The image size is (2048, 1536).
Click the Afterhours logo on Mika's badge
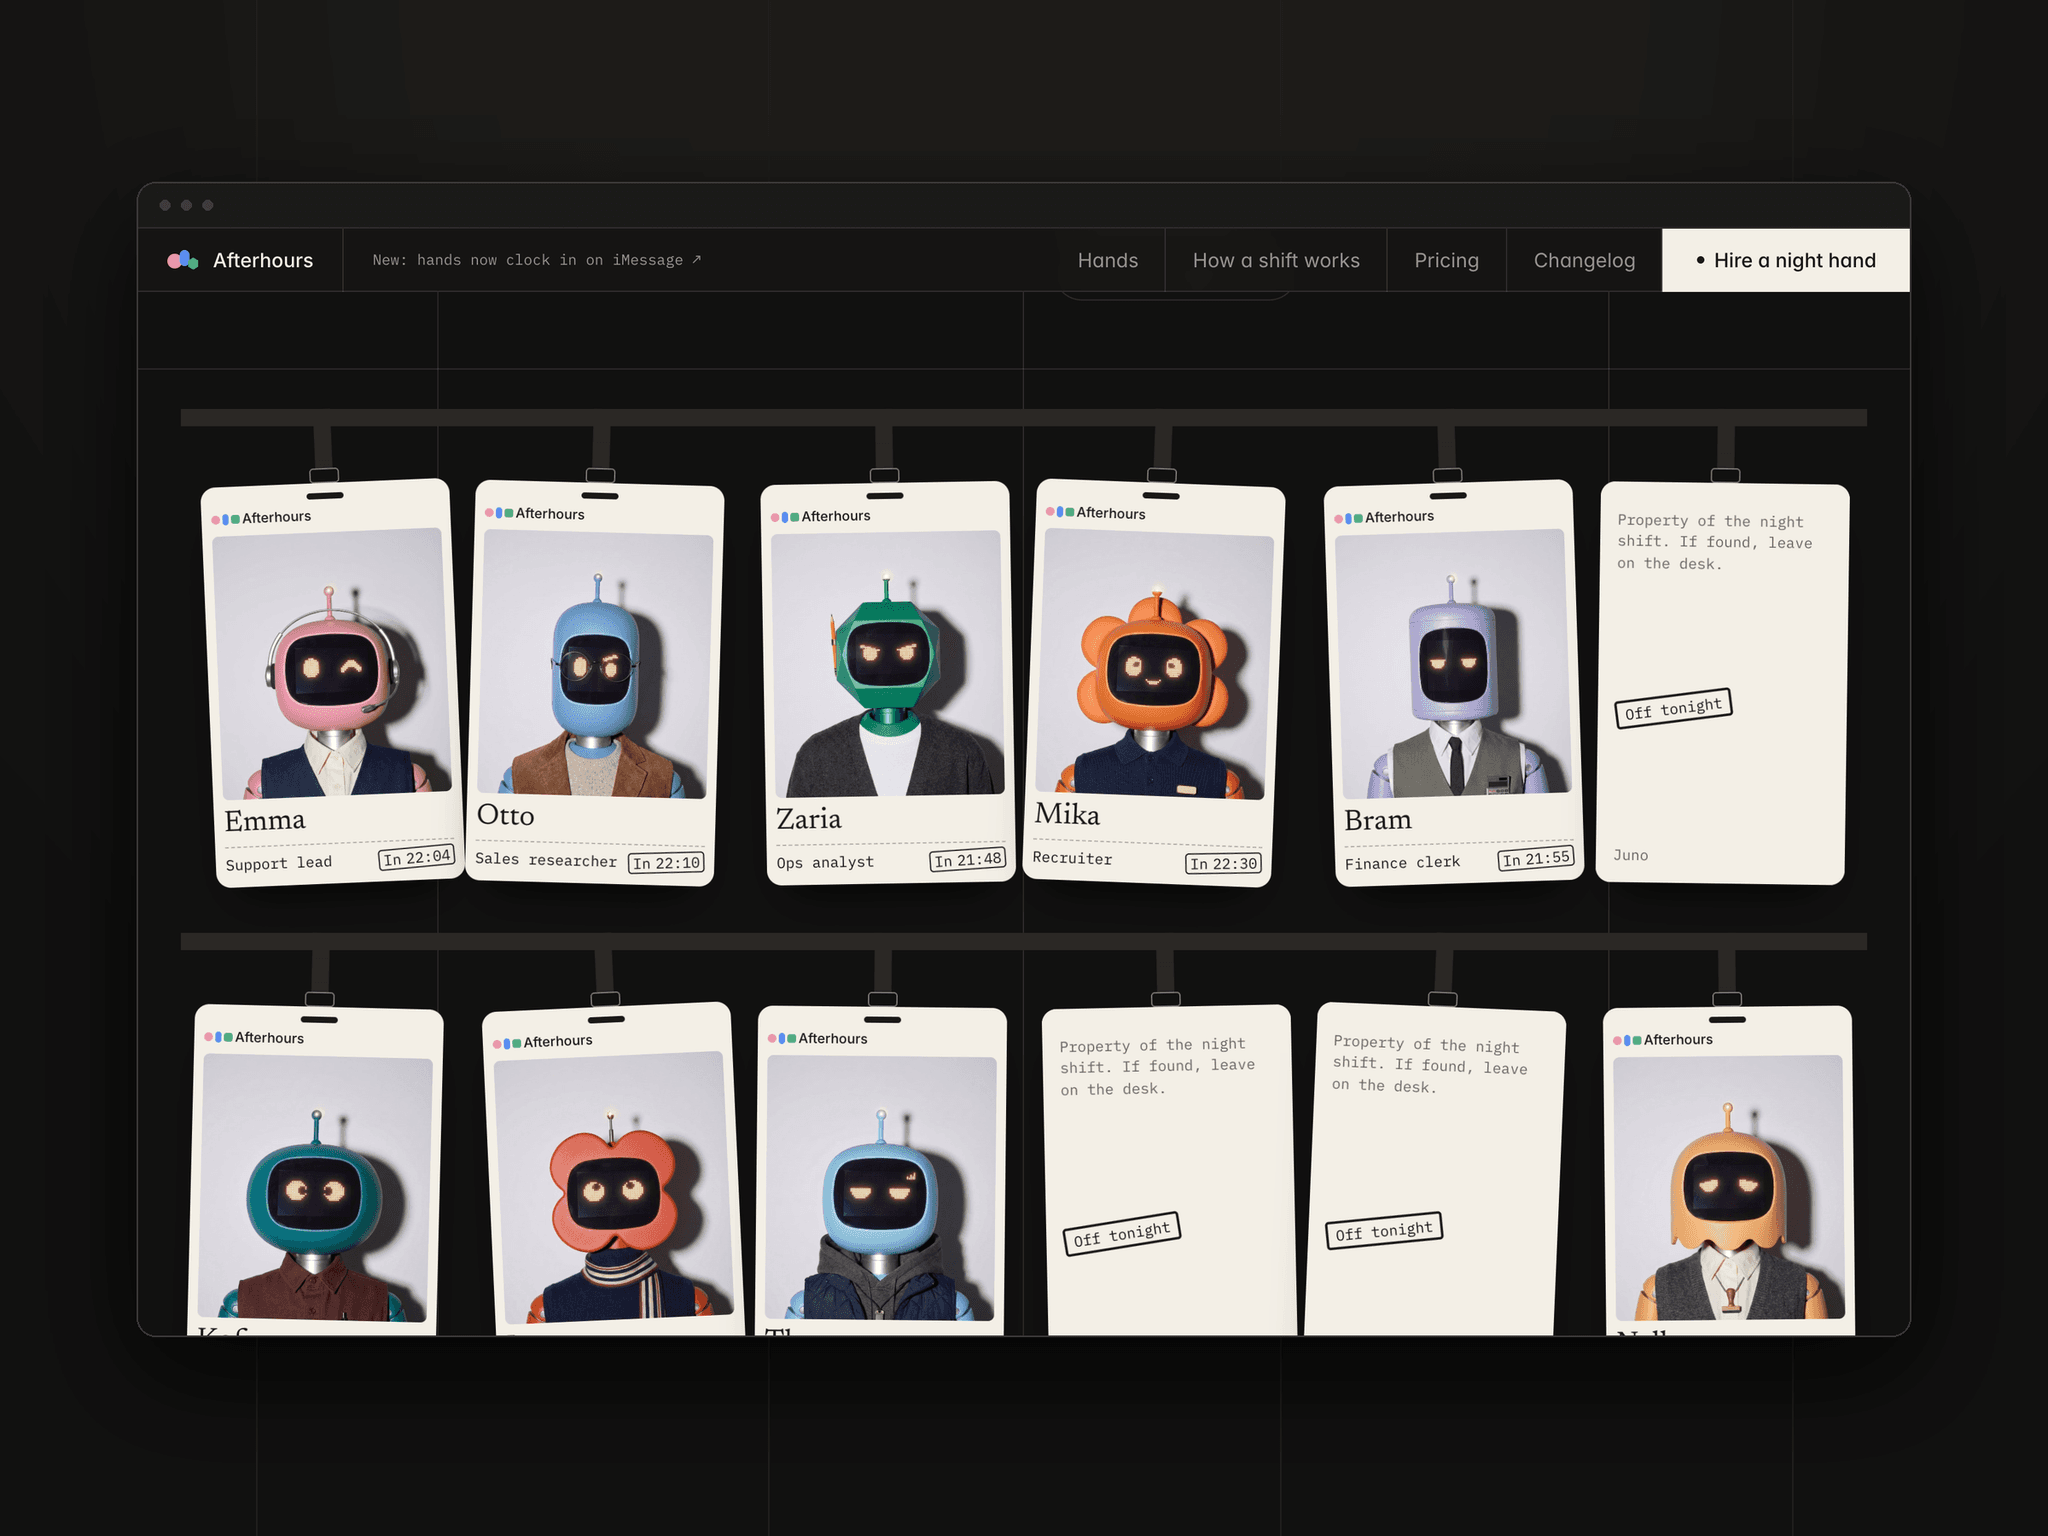click(x=1096, y=513)
